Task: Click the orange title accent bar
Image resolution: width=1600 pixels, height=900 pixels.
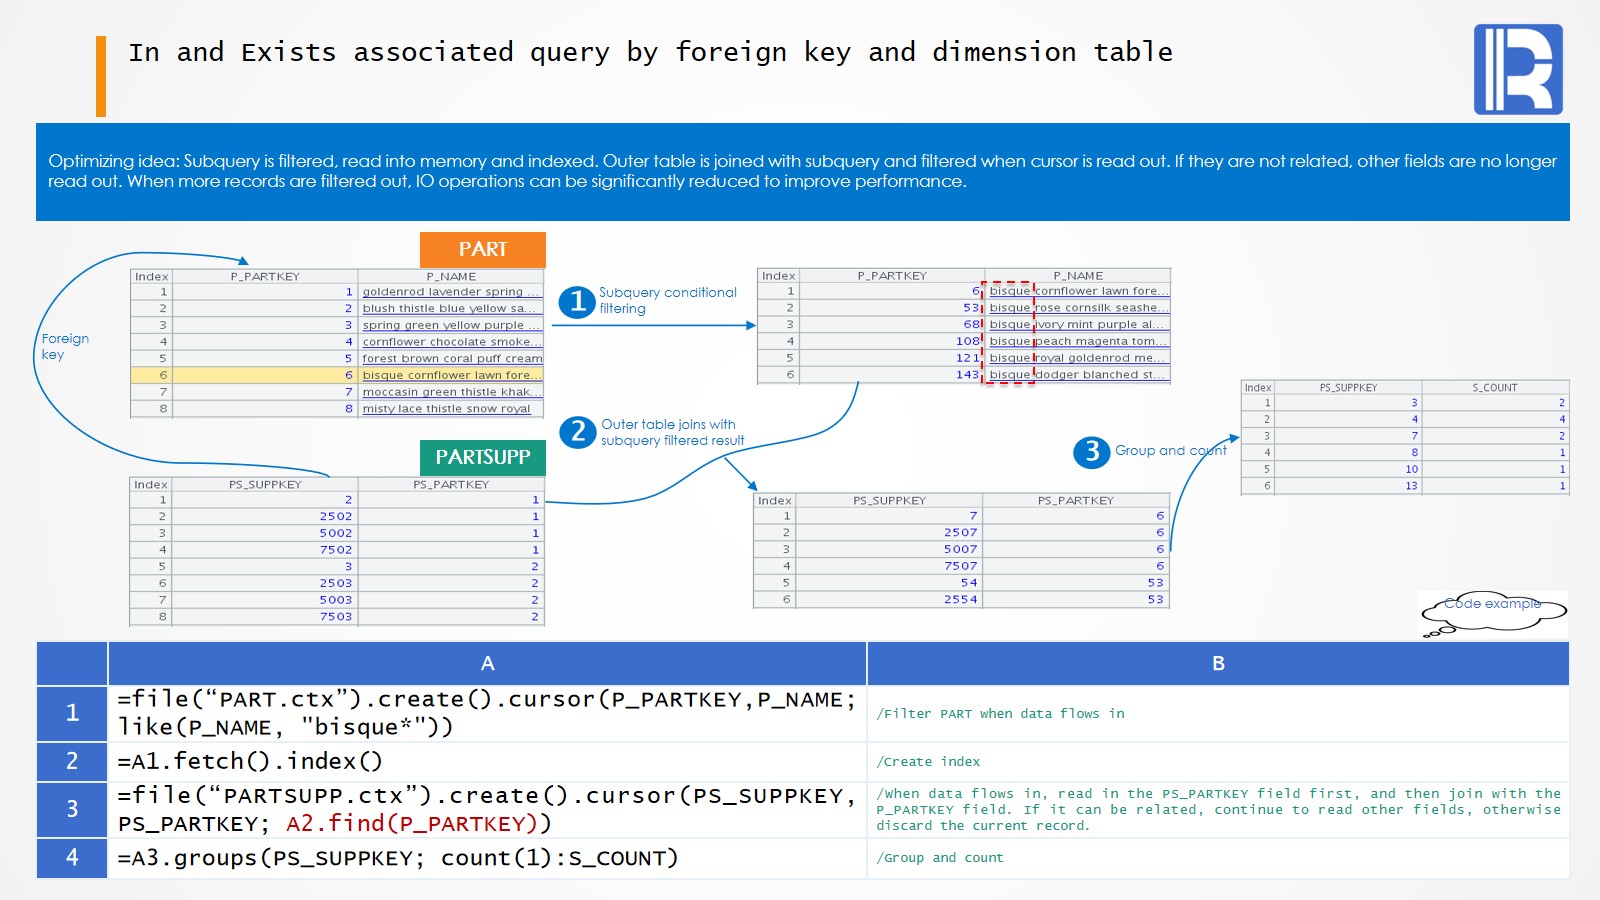Action: [101, 76]
